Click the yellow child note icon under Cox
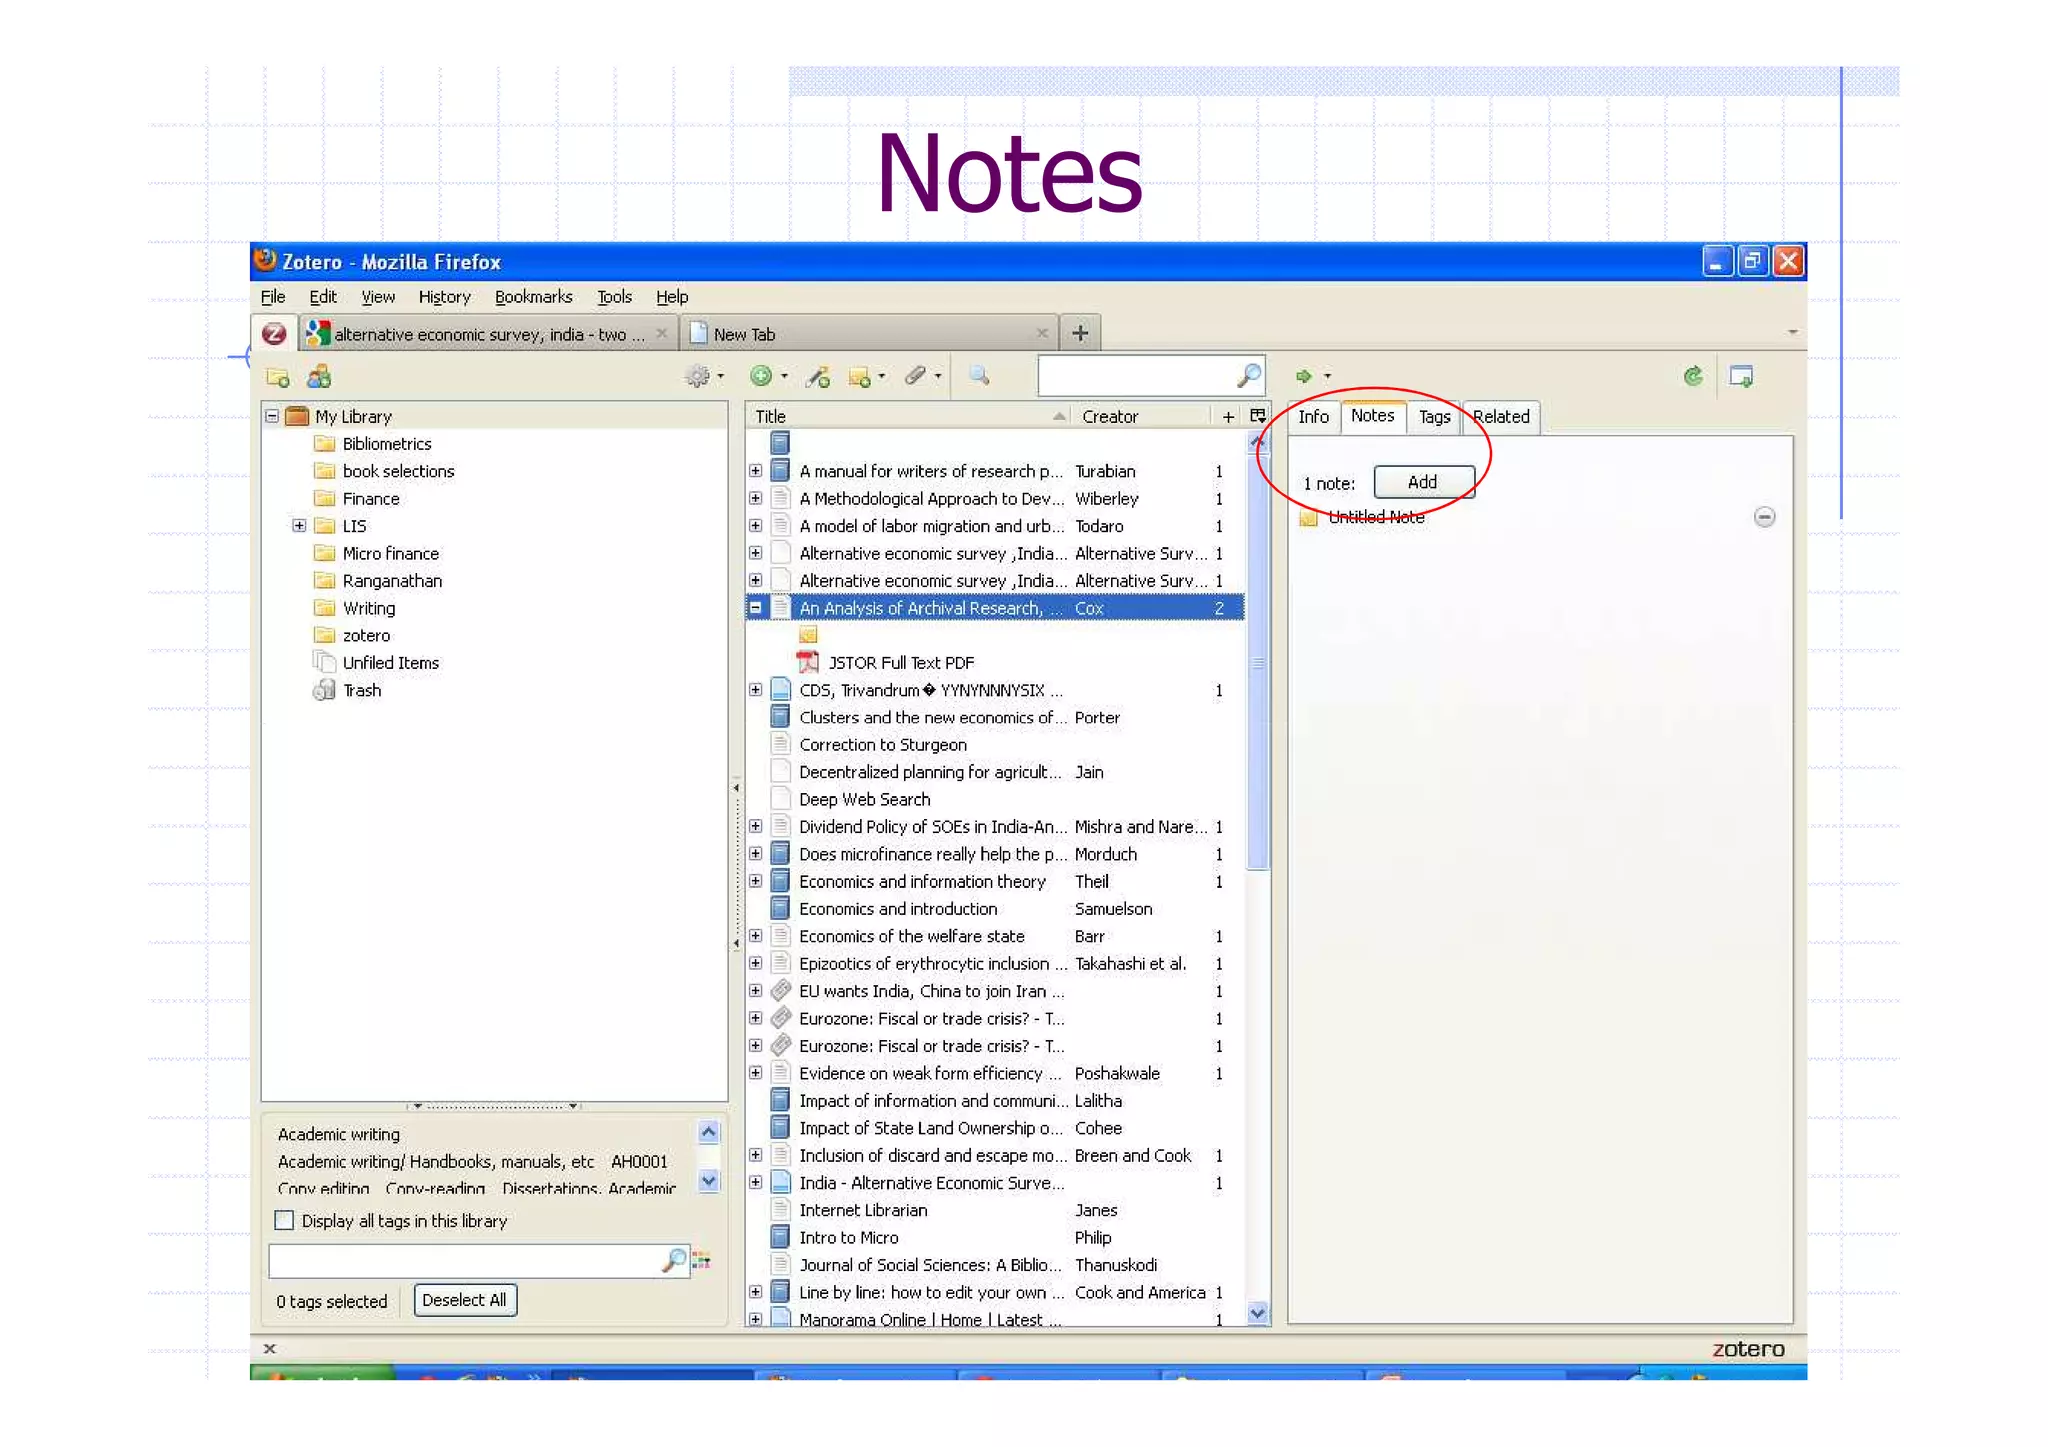Image resolution: width=2048 pixels, height=1447 pixels. 808,635
